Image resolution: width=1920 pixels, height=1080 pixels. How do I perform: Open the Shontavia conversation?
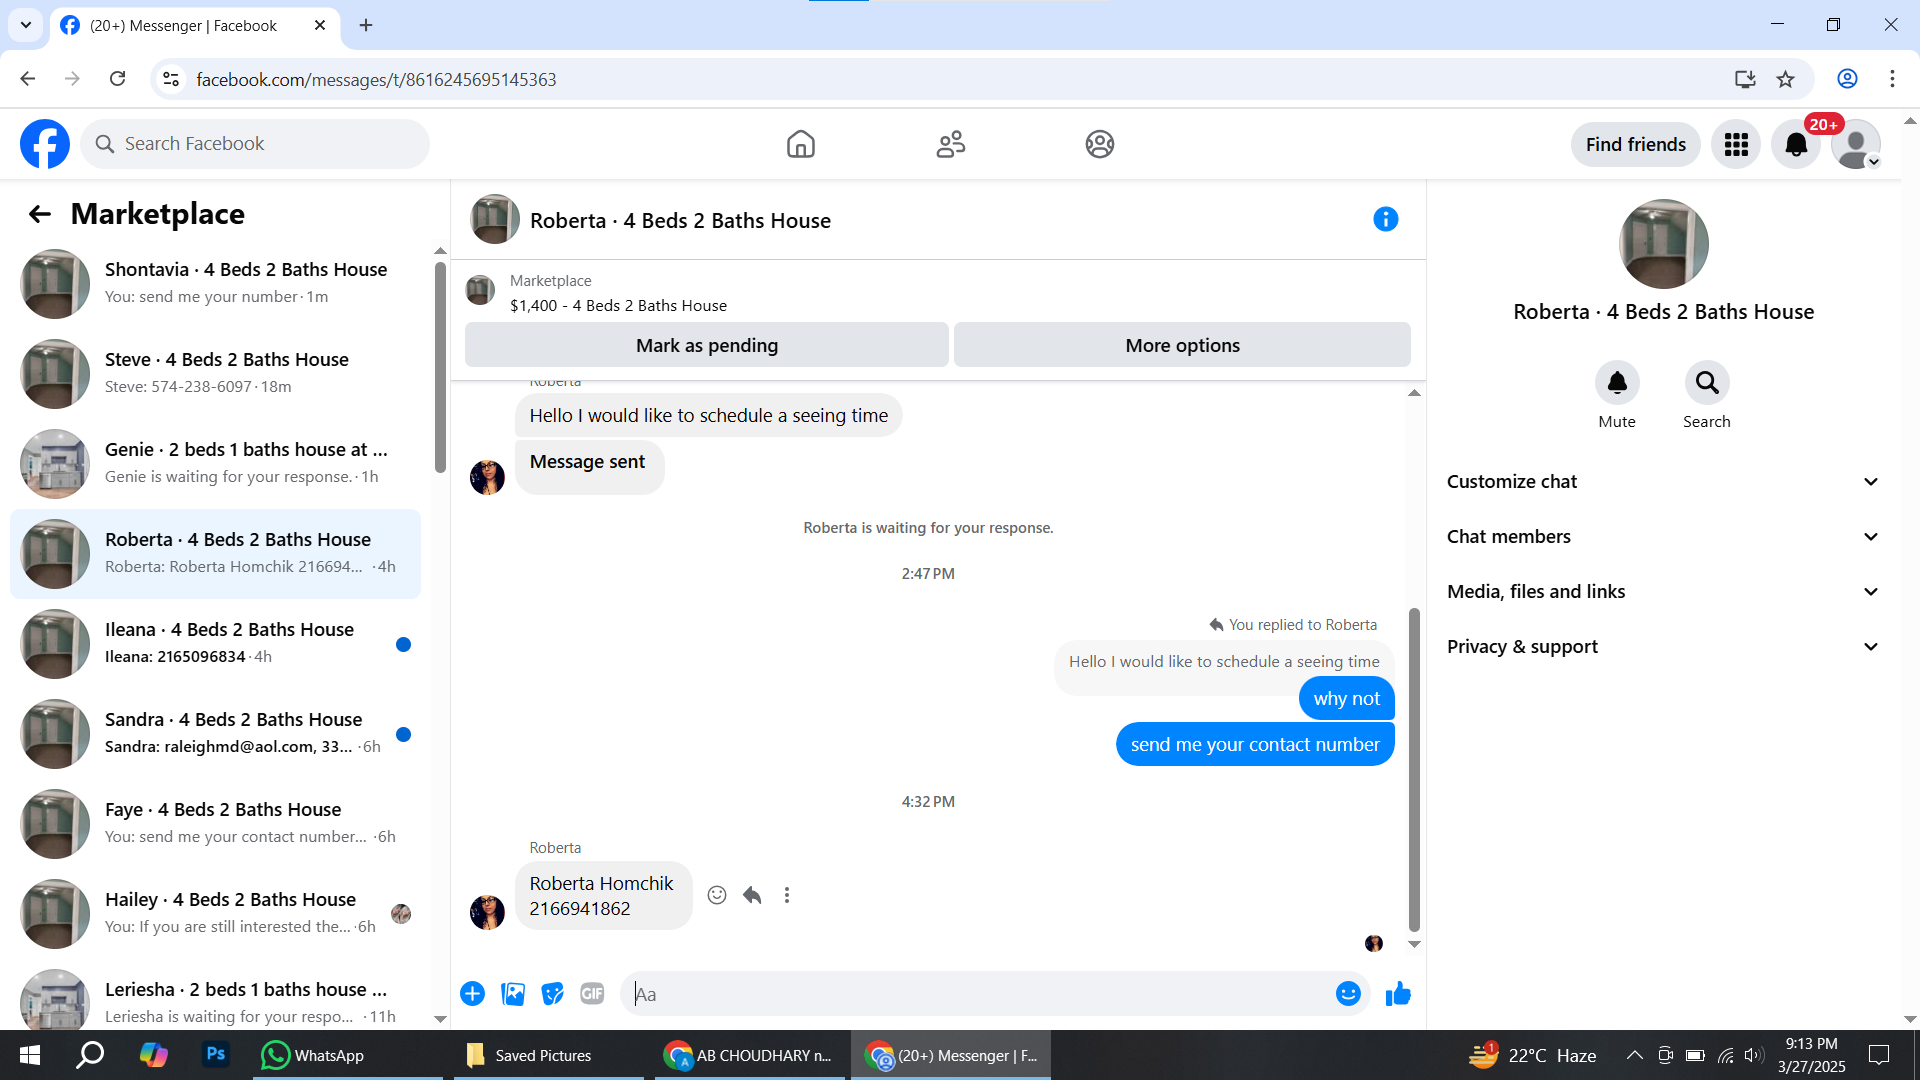coord(215,284)
